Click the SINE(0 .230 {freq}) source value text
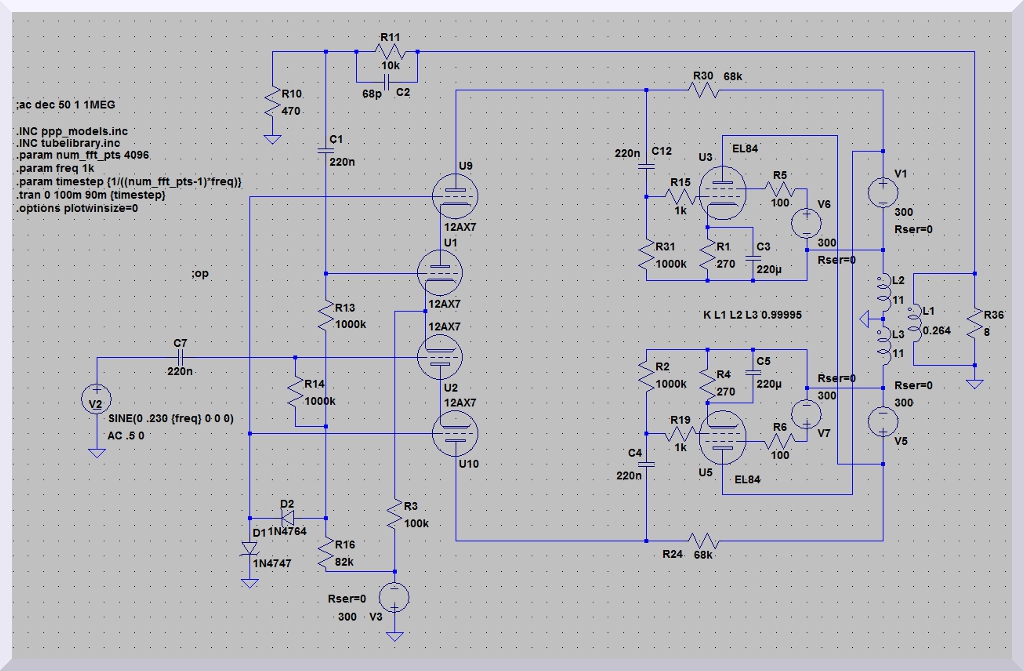 coord(170,418)
